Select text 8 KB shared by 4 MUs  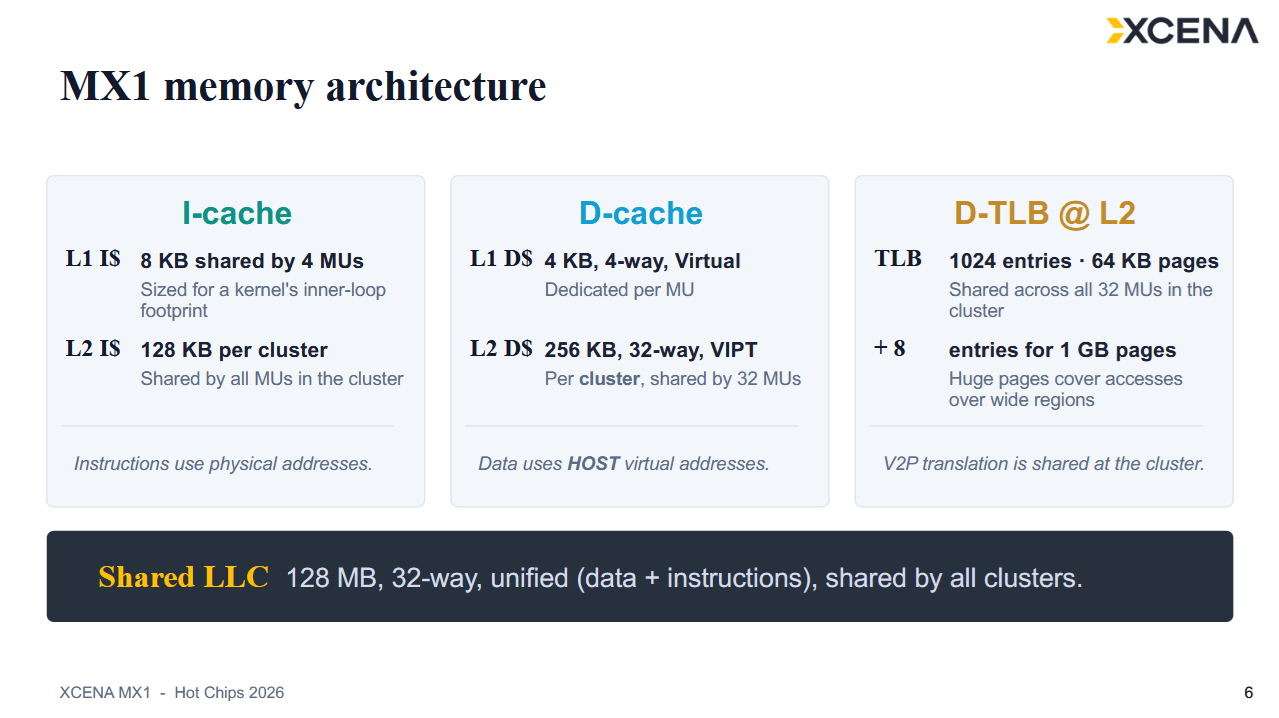[252, 261]
